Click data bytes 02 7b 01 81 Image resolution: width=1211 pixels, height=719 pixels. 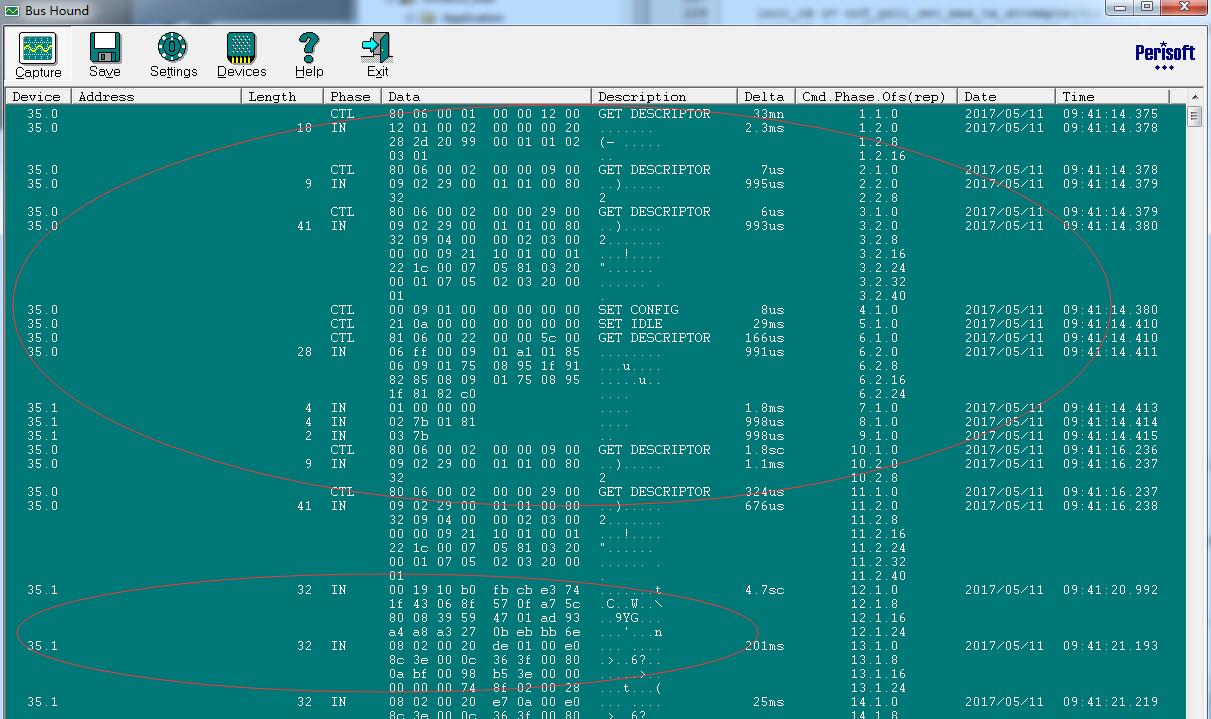(x=432, y=422)
